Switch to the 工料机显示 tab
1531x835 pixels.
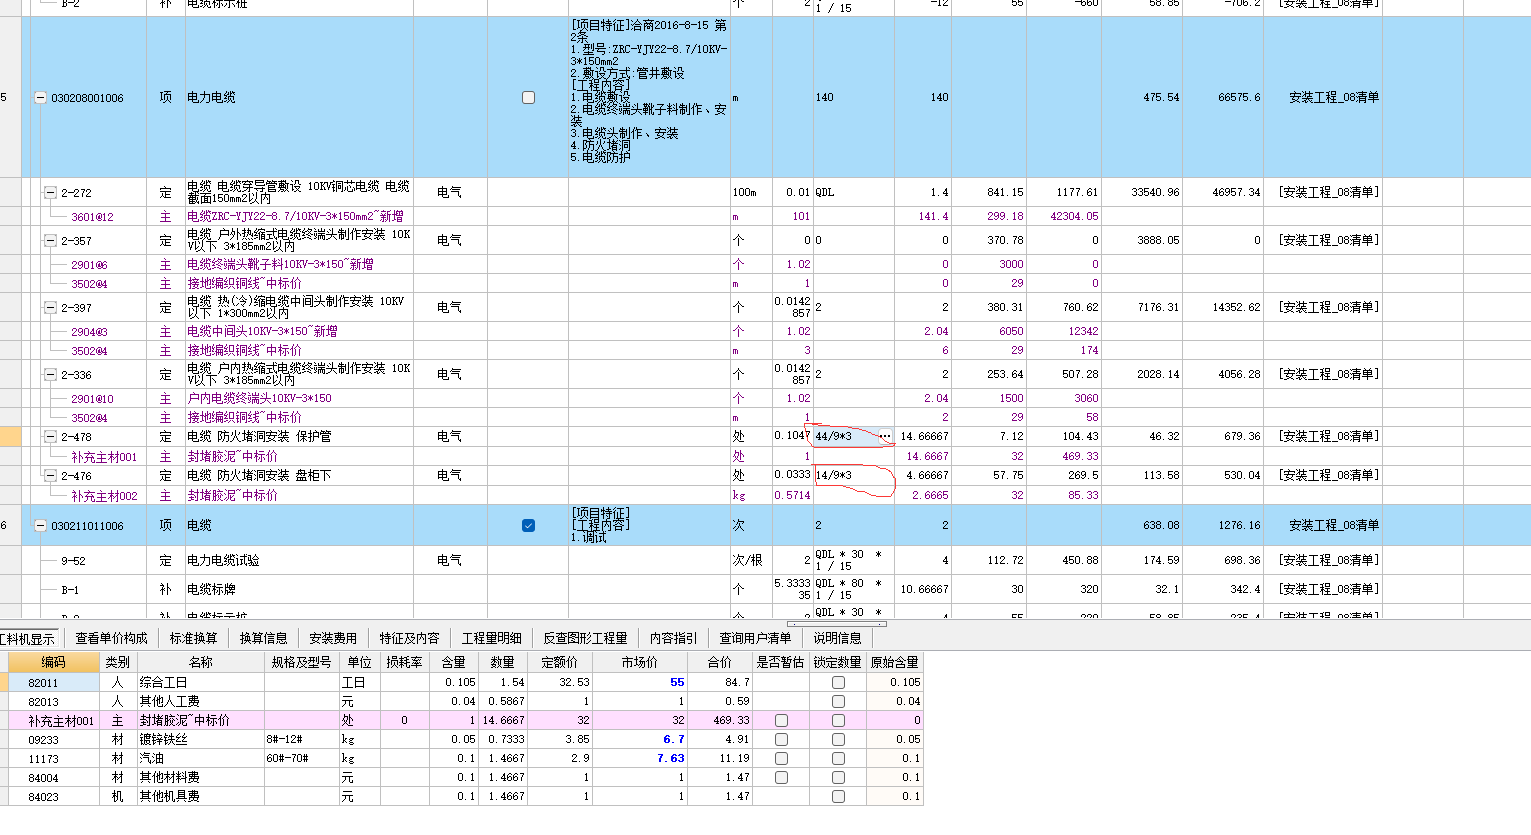(28, 638)
